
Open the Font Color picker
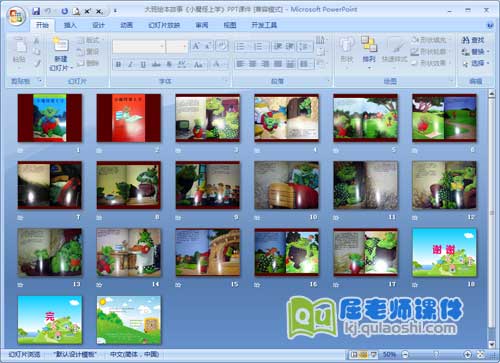tap(218, 64)
